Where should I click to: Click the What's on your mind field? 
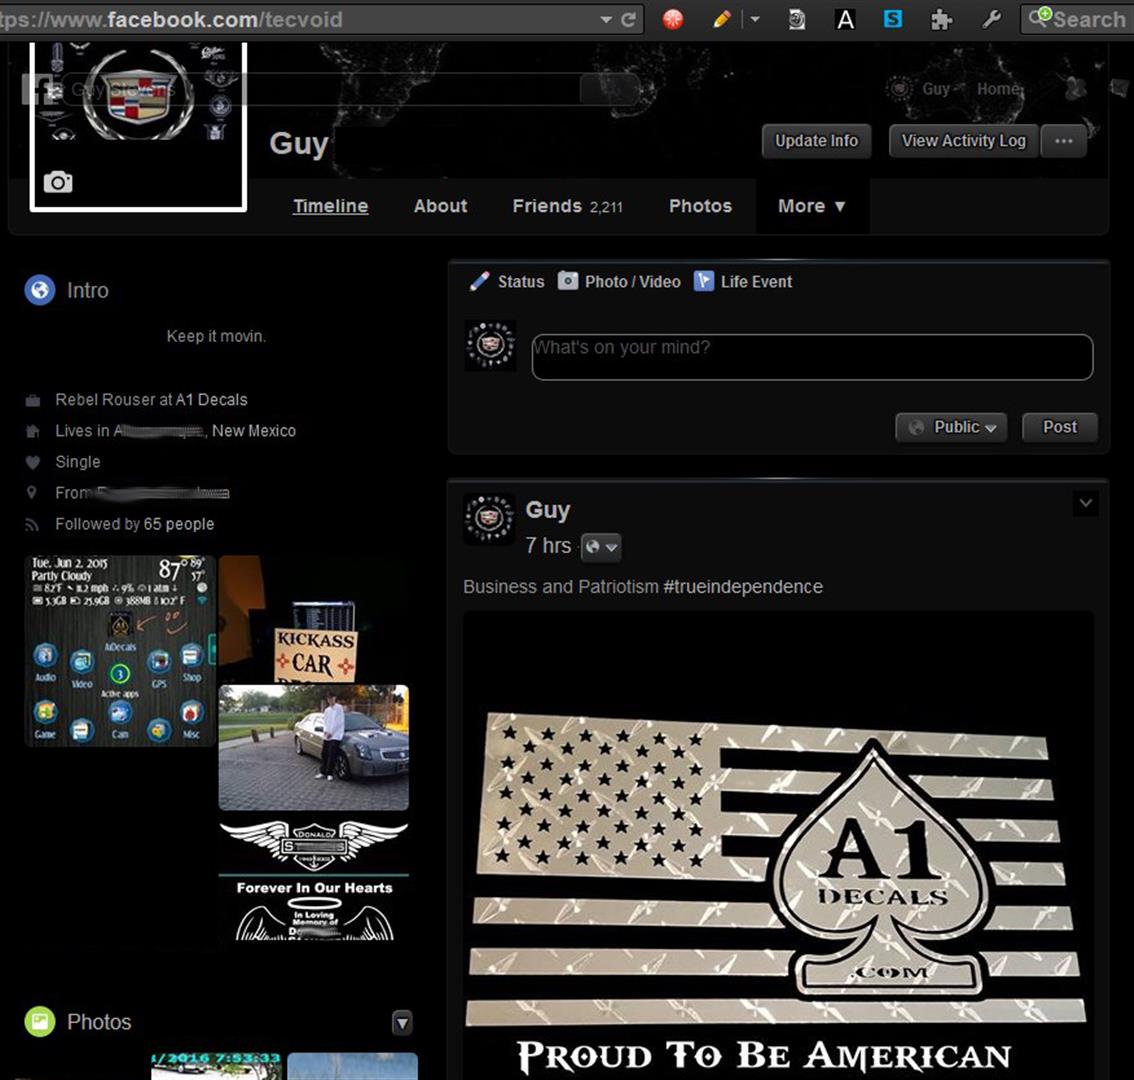point(812,357)
